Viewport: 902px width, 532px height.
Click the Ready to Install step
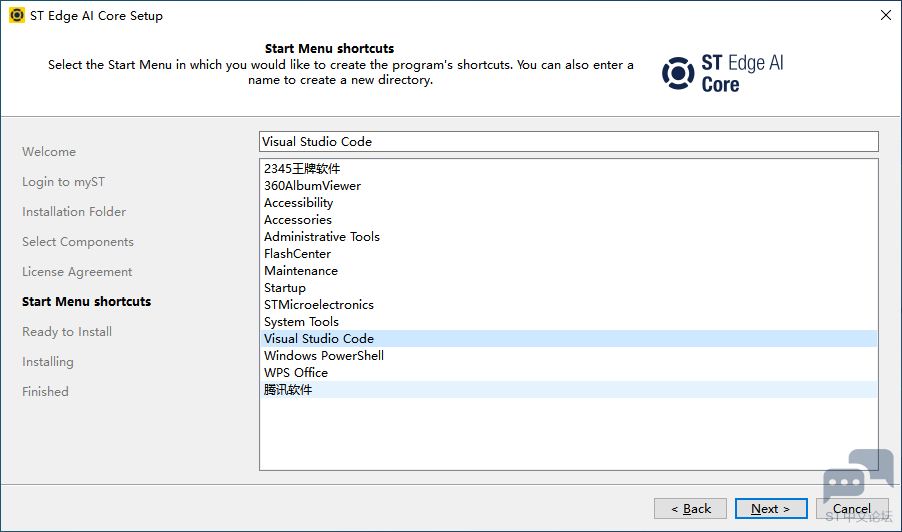point(67,332)
